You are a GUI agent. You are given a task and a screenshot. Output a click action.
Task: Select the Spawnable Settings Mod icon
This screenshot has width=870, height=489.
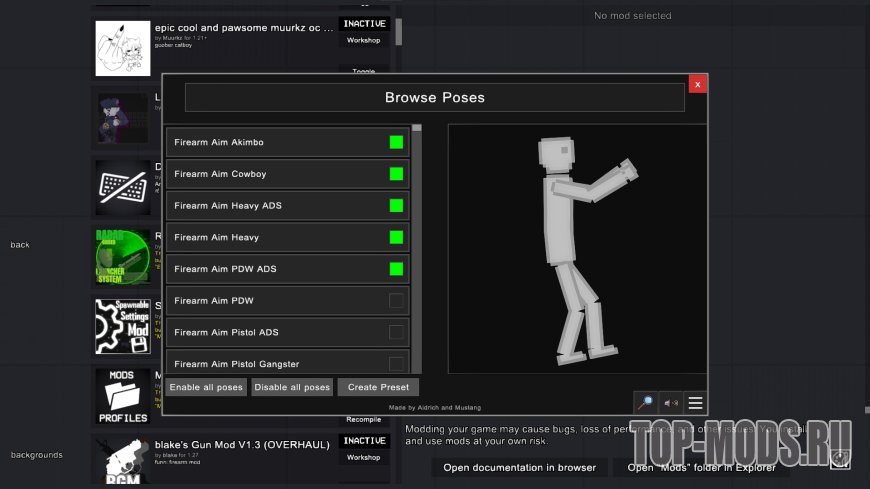click(122, 325)
